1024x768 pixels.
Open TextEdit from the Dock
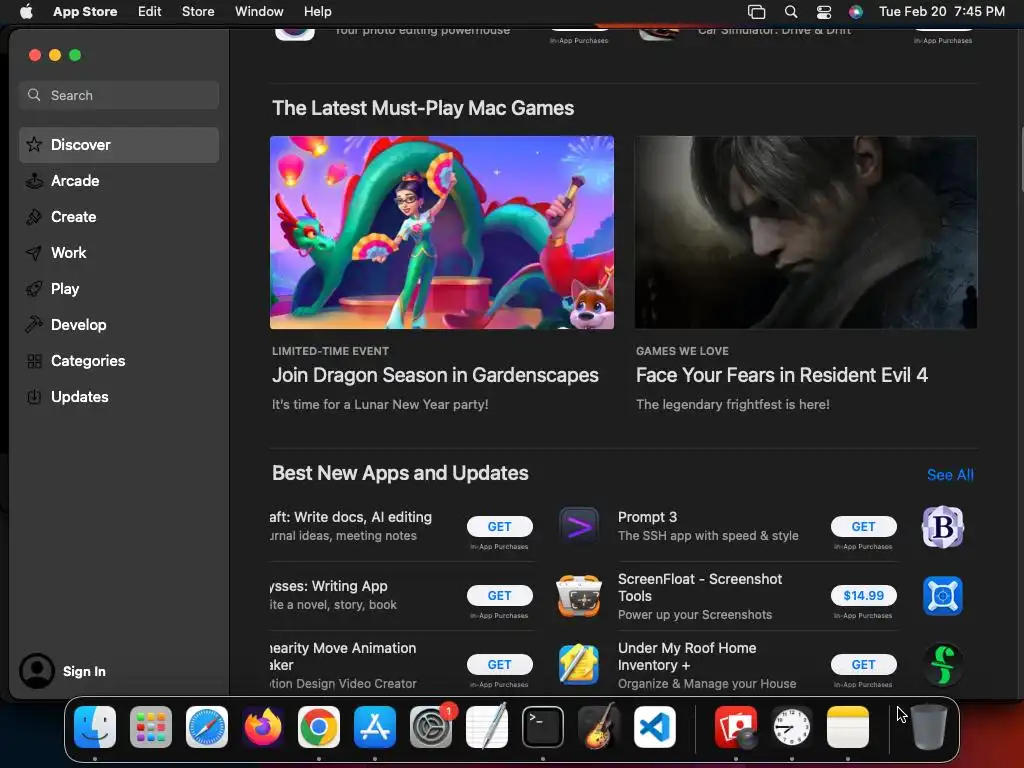coord(487,727)
